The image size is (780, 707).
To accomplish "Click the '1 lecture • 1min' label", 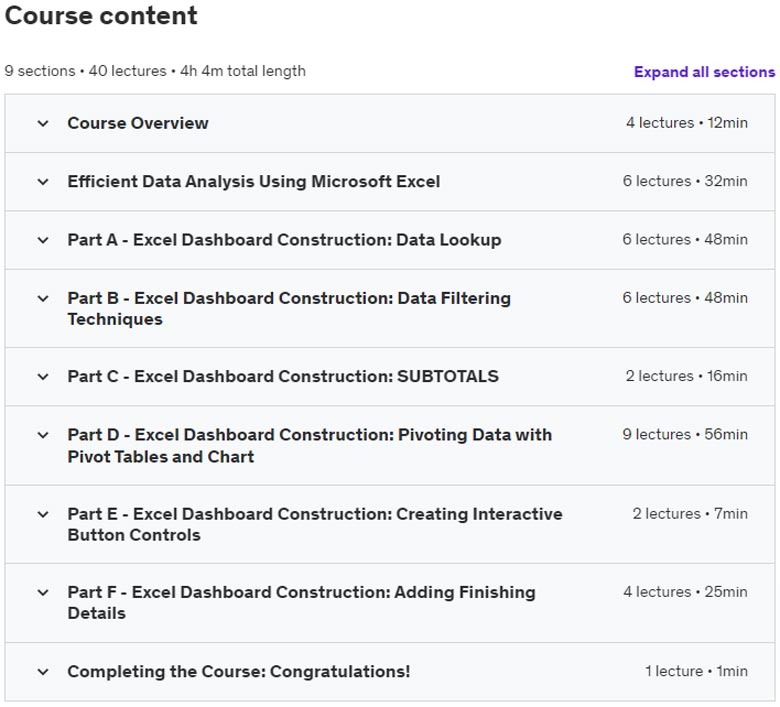I will pyautogui.click(x=696, y=671).
